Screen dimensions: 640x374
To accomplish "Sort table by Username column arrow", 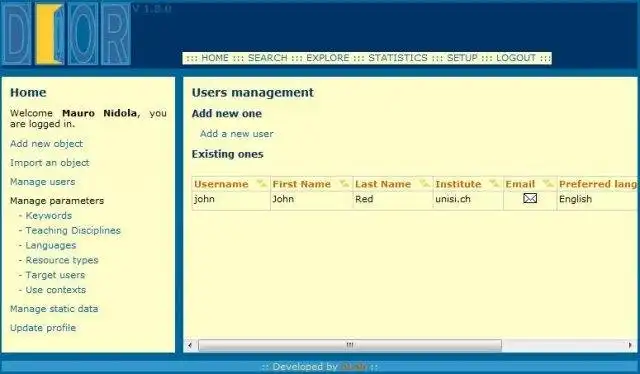I will click(261, 184).
